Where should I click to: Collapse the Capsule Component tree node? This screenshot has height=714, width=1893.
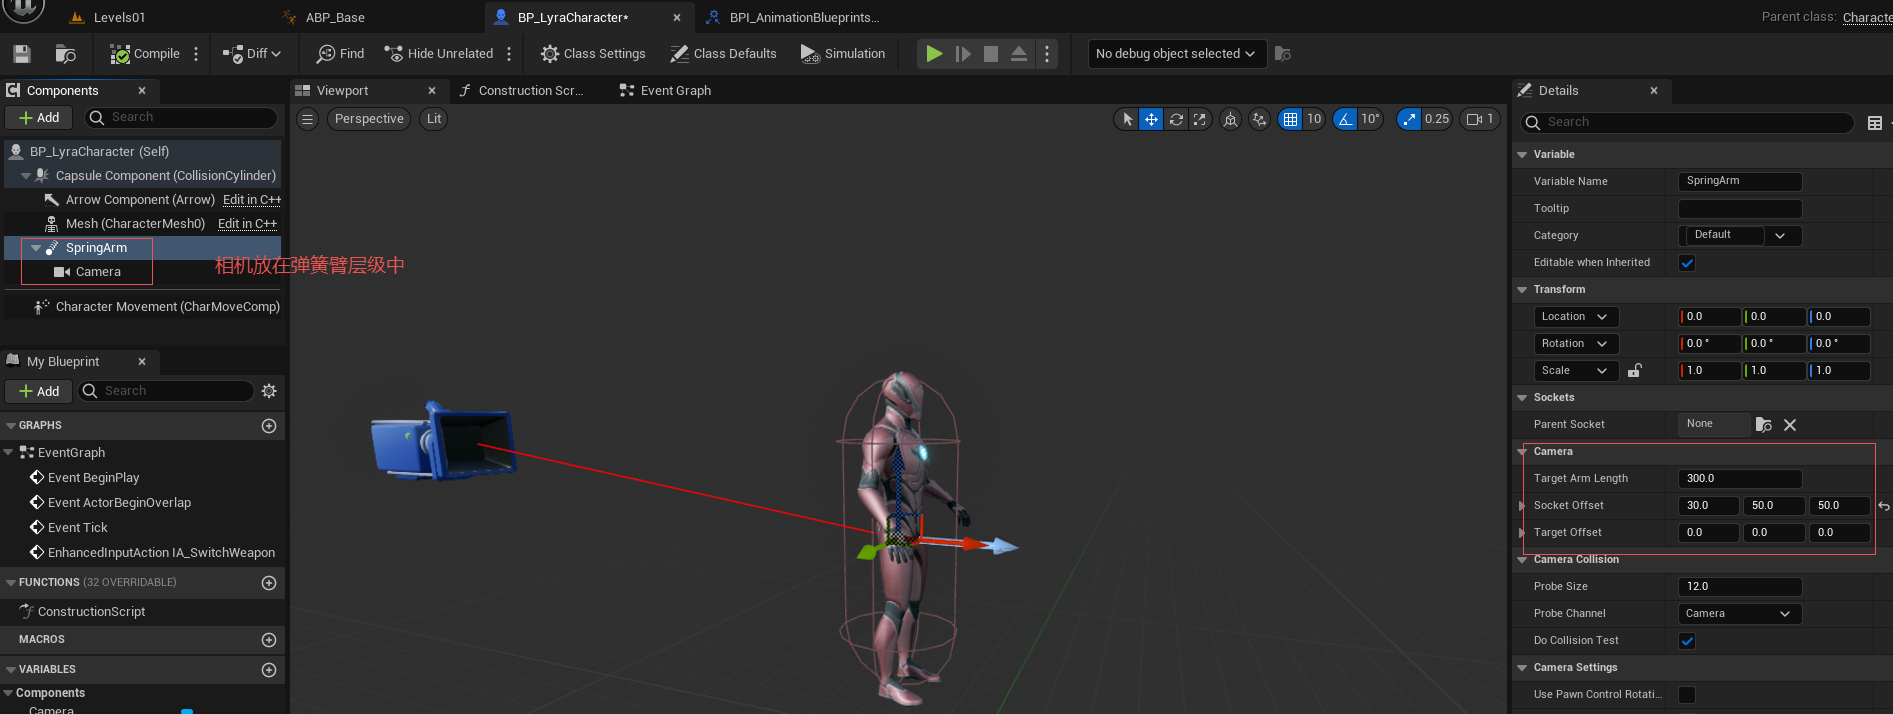click(x=27, y=175)
